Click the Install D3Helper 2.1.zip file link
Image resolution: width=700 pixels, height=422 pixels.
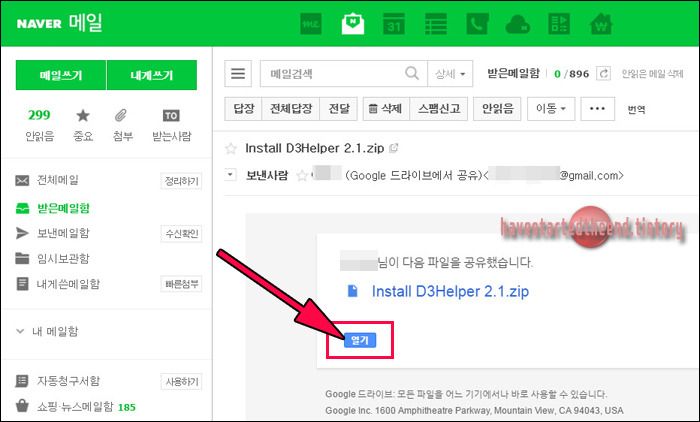pos(450,291)
